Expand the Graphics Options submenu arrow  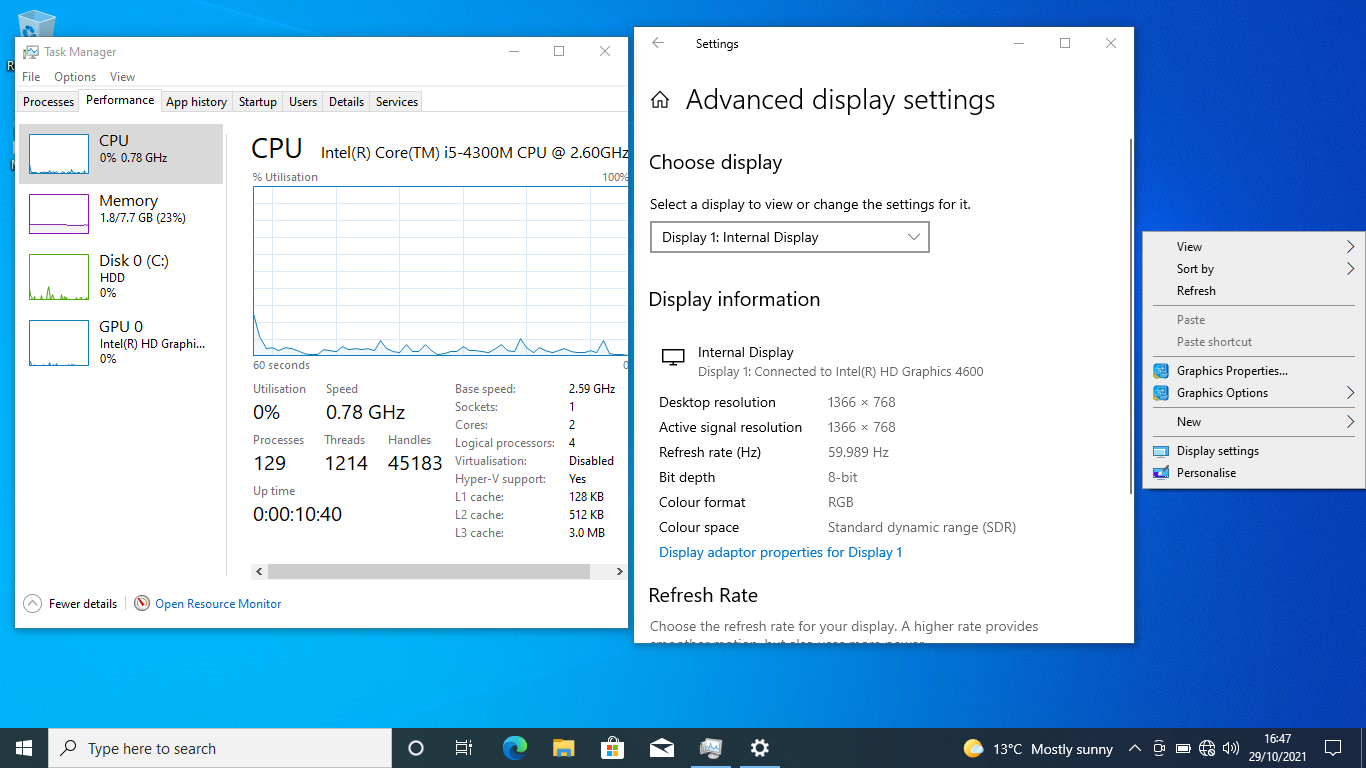[1350, 393]
